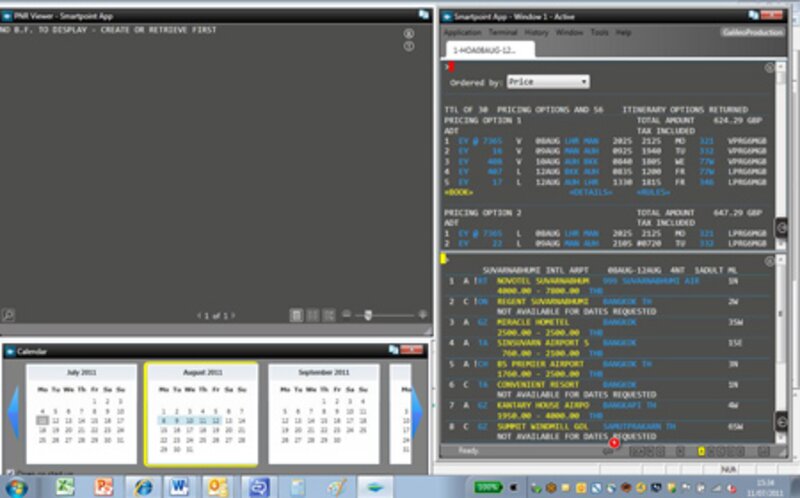Click the KANTARY HOUSE AIRPO hotel name
The height and width of the screenshot is (498, 800).
543,405
